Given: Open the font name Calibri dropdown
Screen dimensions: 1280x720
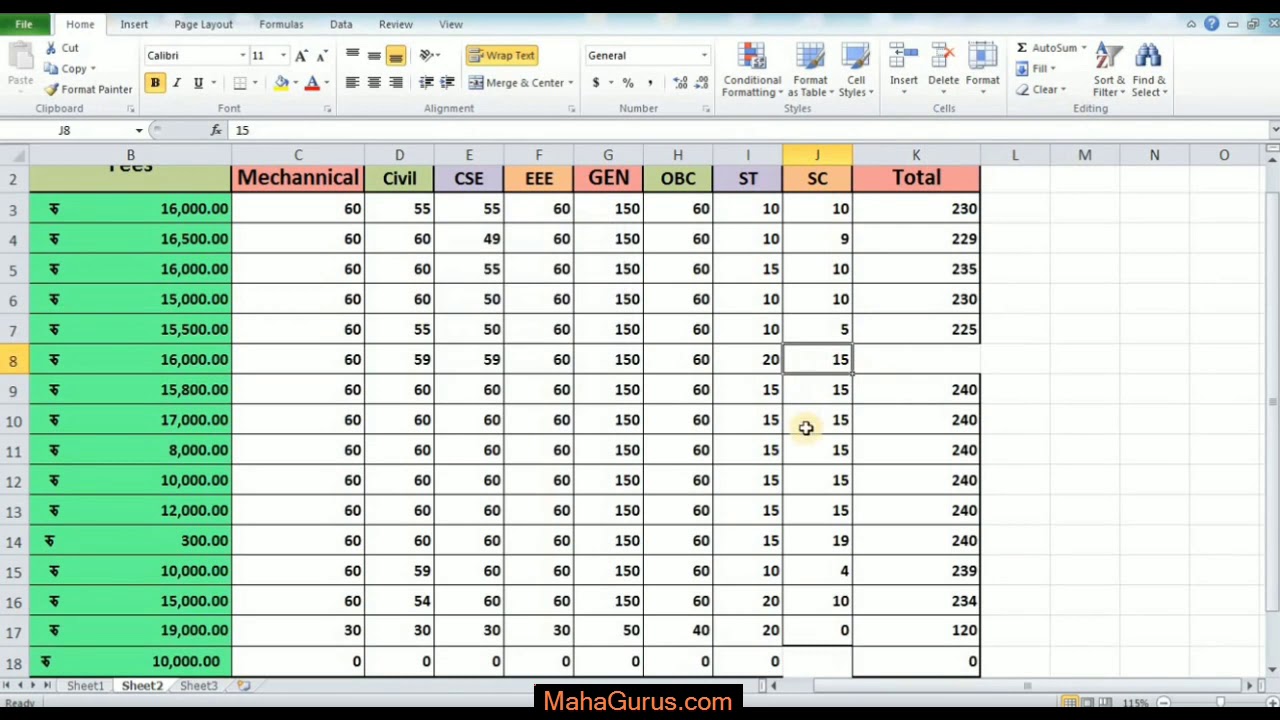Looking at the screenshot, I should [242, 56].
